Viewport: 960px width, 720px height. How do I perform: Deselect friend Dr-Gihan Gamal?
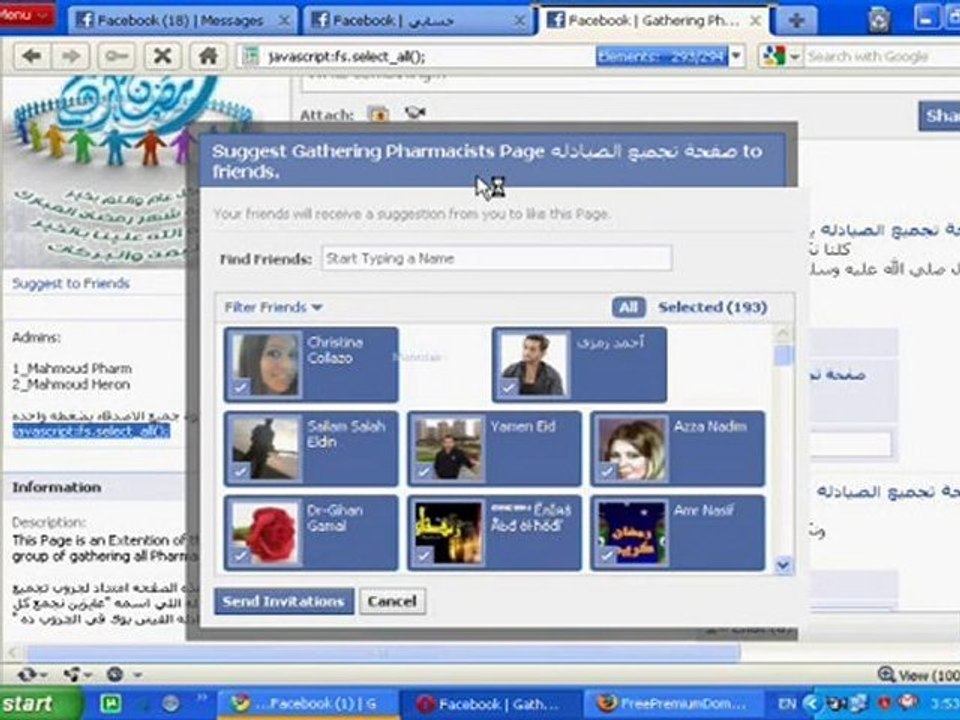pos(311,533)
